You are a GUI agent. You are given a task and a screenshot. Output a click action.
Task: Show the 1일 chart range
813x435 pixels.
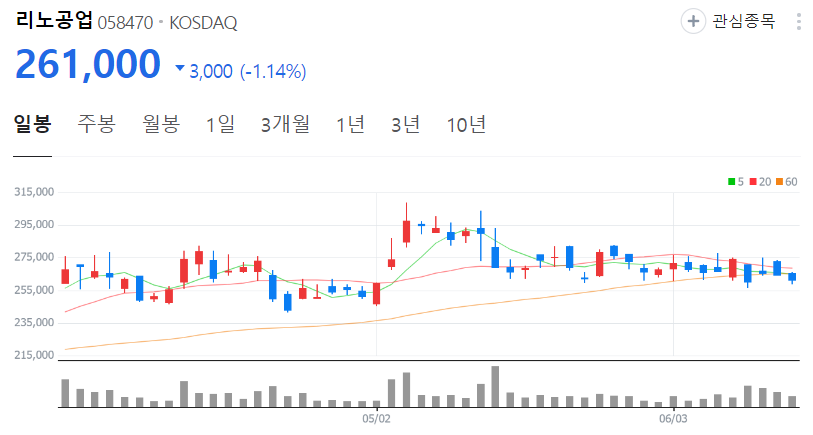pyautogui.click(x=220, y=124)
